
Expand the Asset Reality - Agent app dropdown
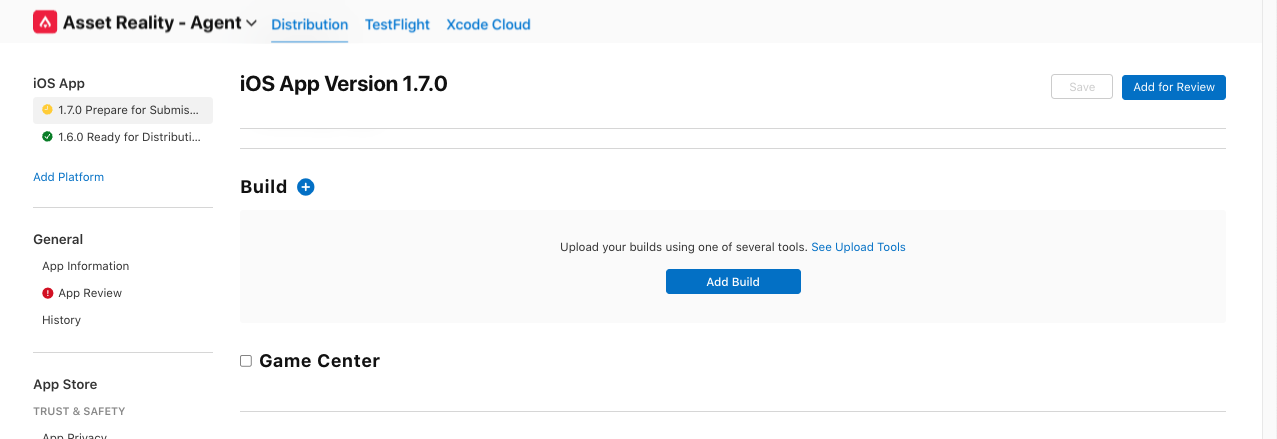coord(251,23)
